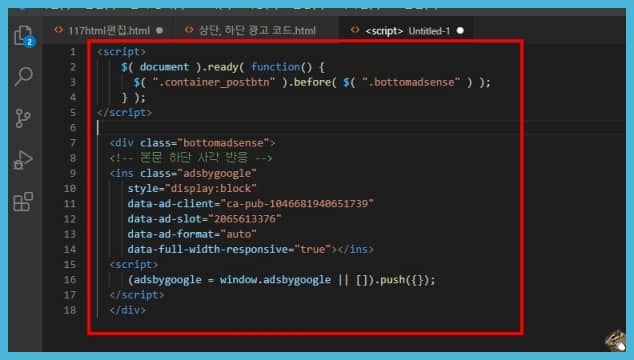634x360 pixels.
Task: Click the data-ad-slot value 2065613376
Action: (x=245, y=219)
